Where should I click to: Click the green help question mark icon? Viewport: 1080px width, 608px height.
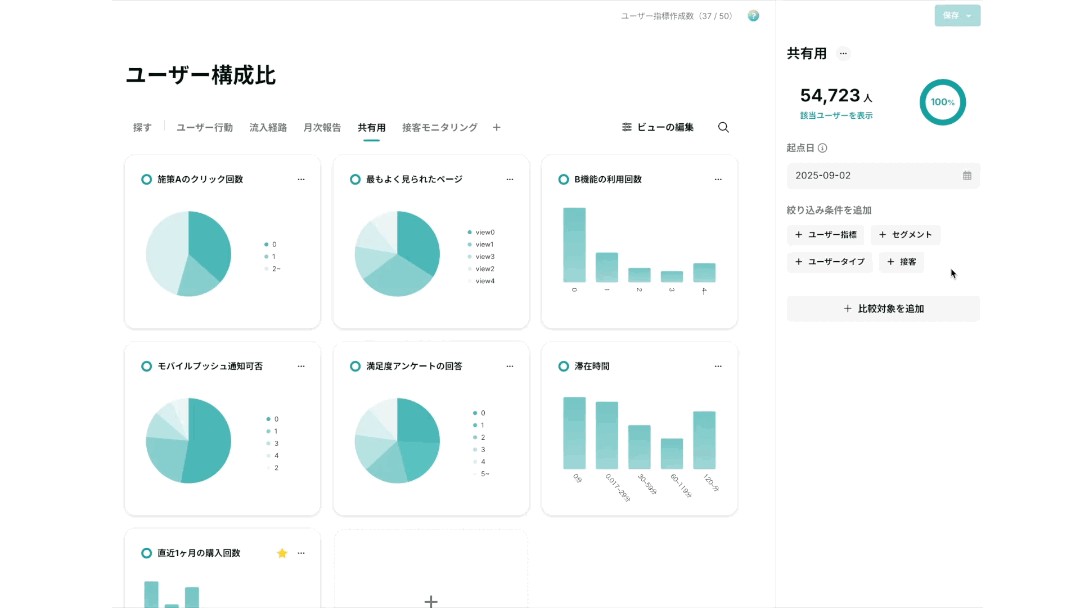pos(754,16)
